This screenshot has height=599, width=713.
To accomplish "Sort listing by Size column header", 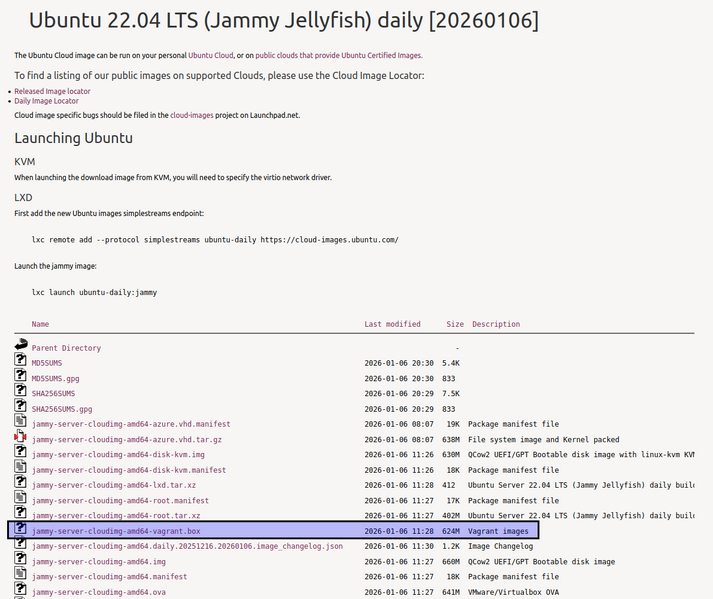I will (455, 324).
